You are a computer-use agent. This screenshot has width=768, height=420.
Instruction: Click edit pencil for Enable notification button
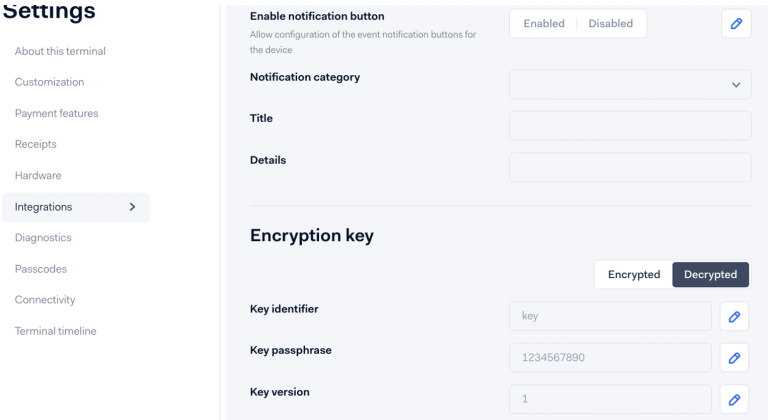[736, 23]
